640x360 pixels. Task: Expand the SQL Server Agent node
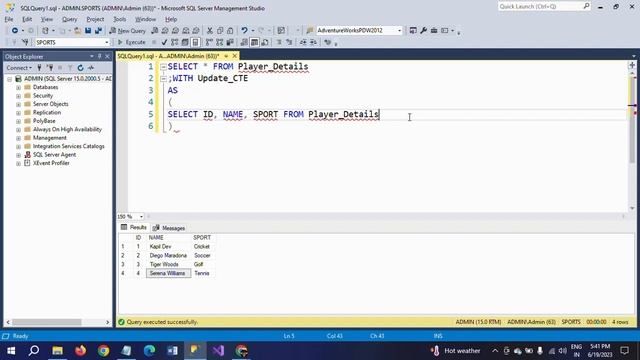pyautogui.click(x=18, y=155)
